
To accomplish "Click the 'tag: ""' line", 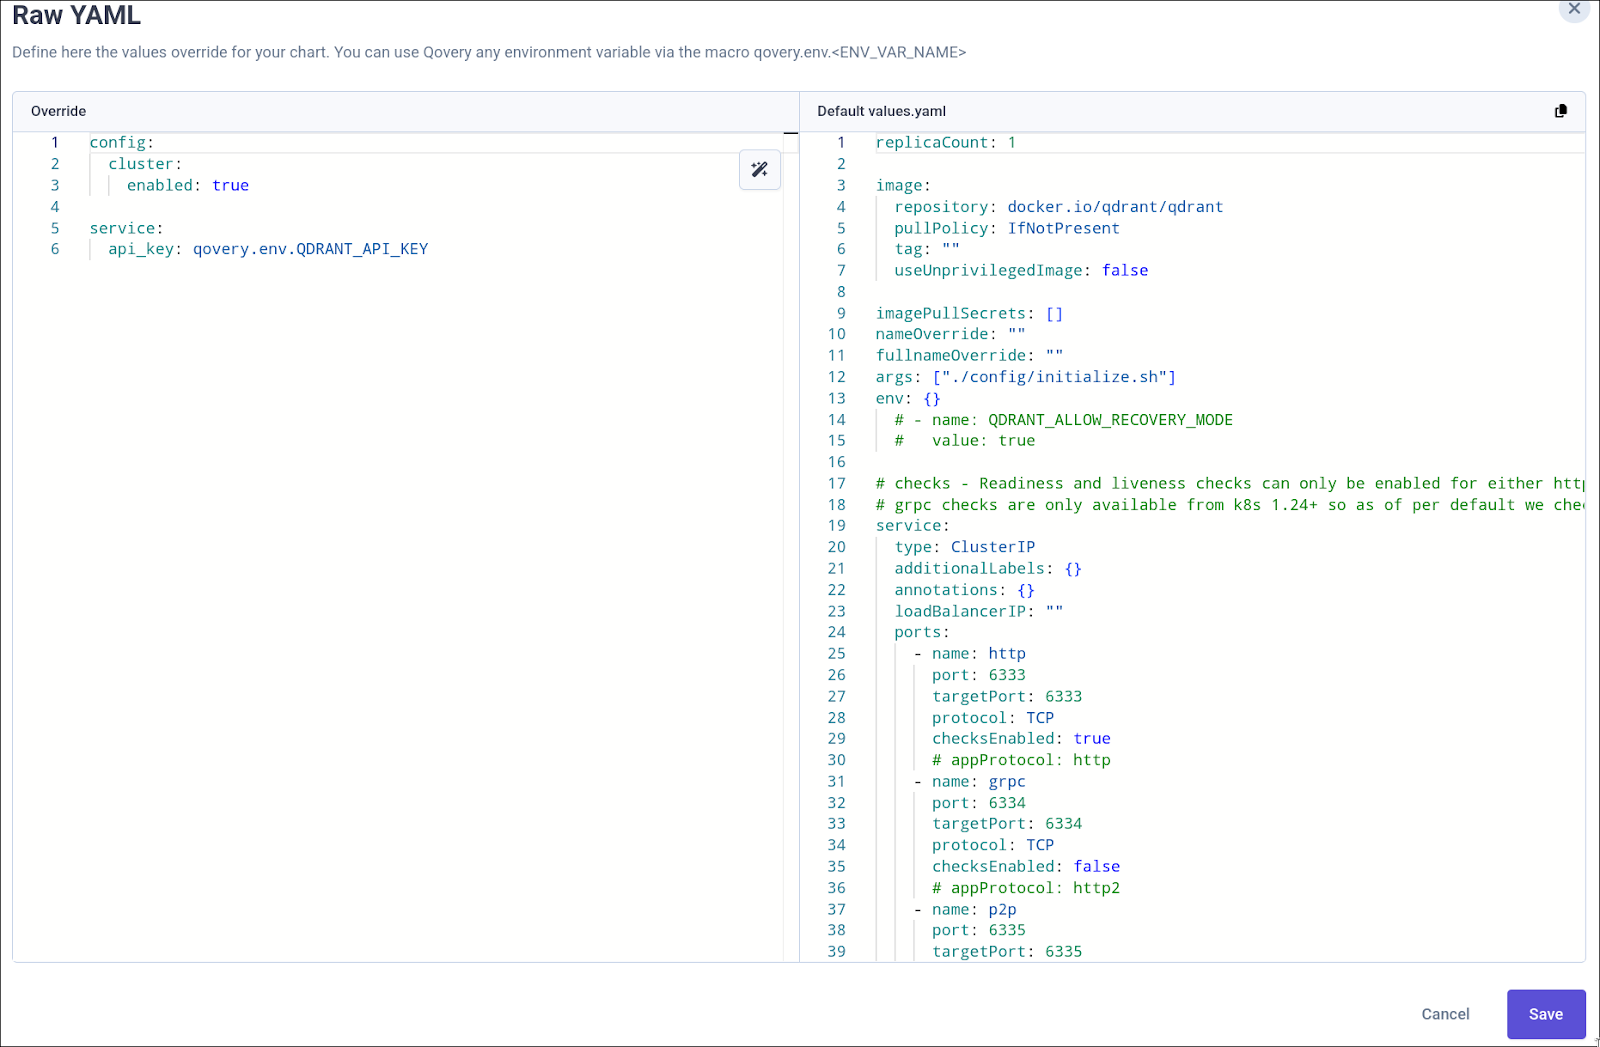I will click(x=927, y=250).
